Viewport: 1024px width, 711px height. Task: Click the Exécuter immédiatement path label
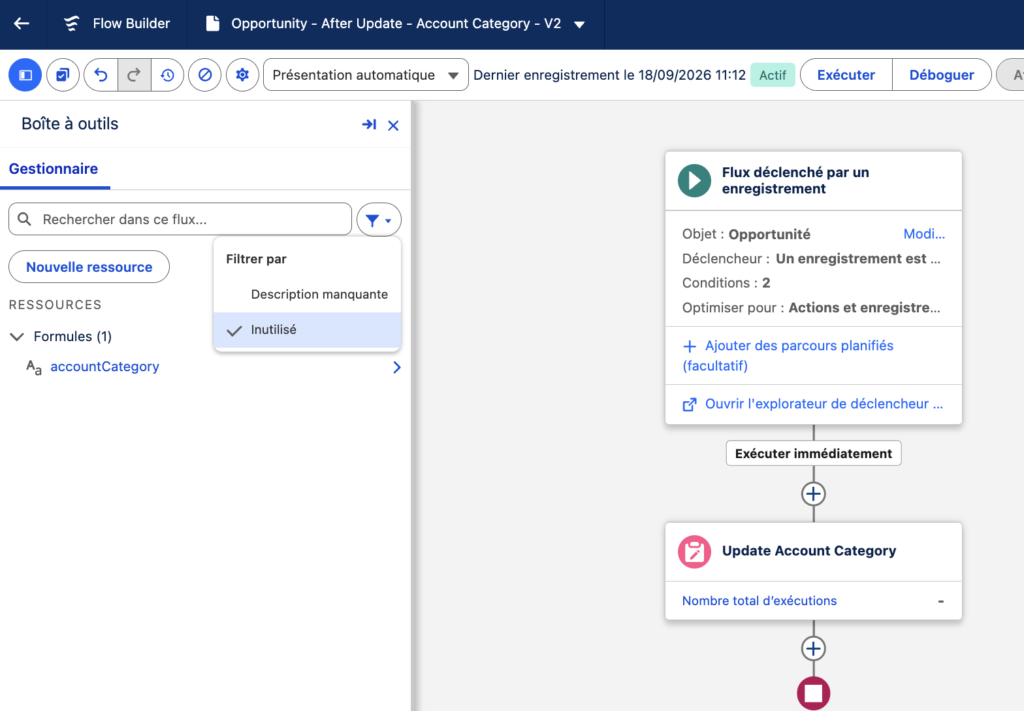point(813,453)
